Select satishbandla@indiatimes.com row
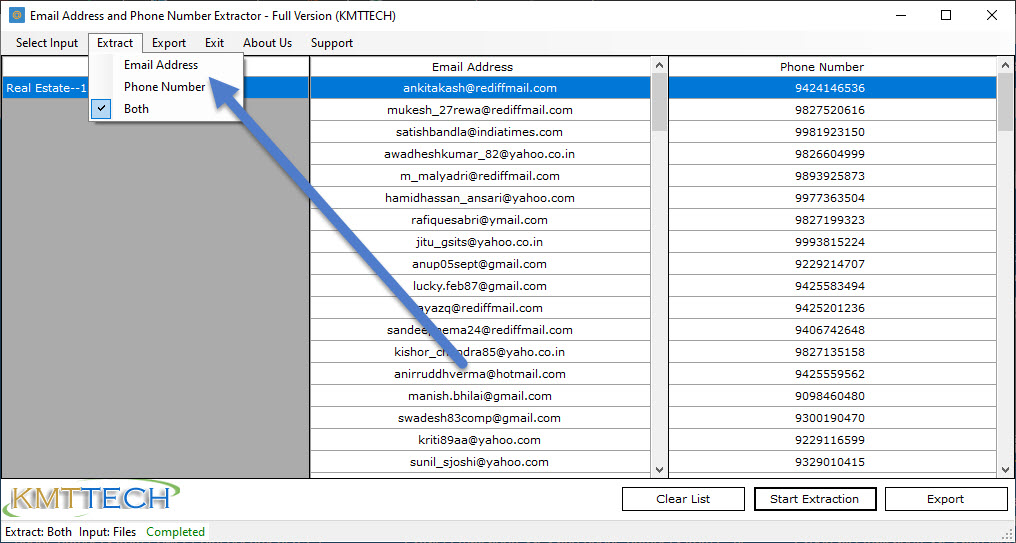1016x543 pixels. (x=480, y=132)
